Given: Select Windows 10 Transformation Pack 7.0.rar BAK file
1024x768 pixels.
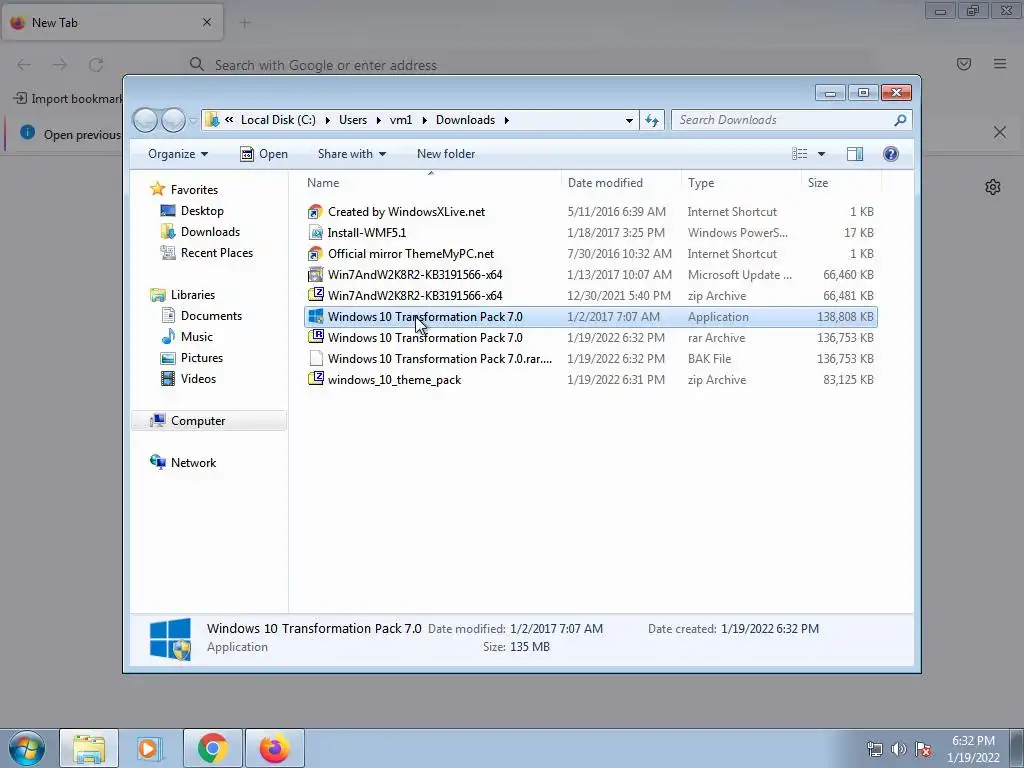Looking at the screenshot, I should (x=590, y=359).
